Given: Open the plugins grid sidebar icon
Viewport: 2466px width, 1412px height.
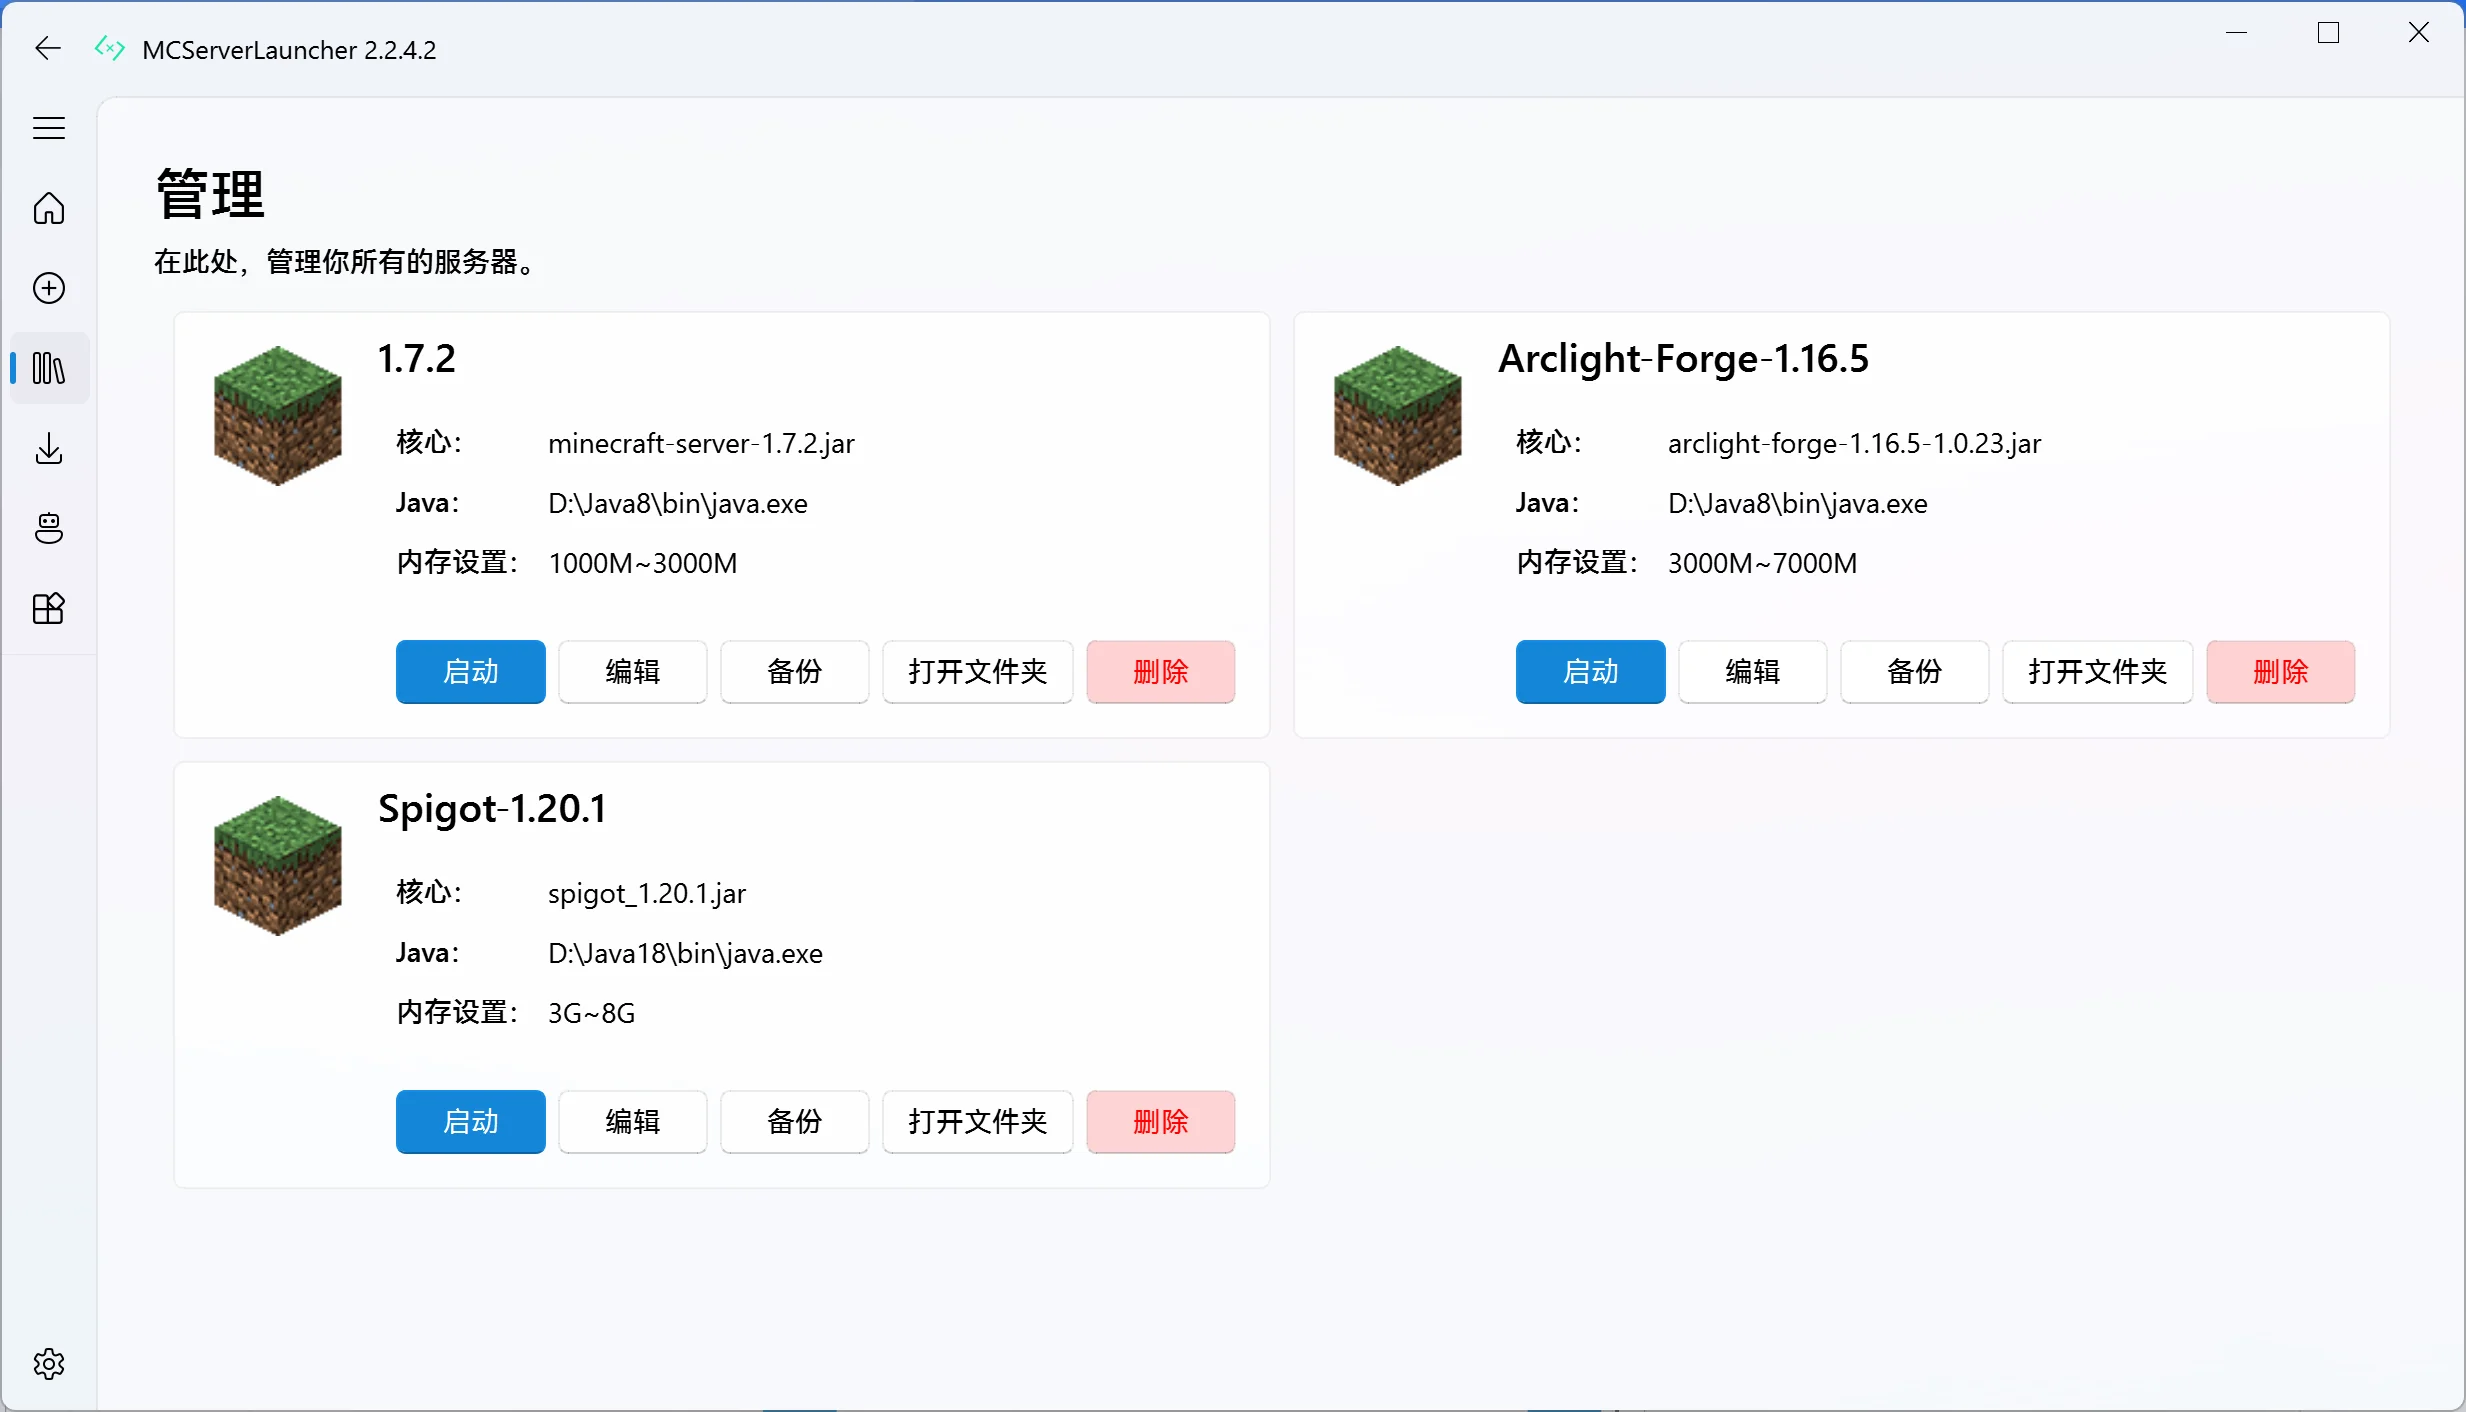Looking at the screenshot, I should [x=48, y=608].
